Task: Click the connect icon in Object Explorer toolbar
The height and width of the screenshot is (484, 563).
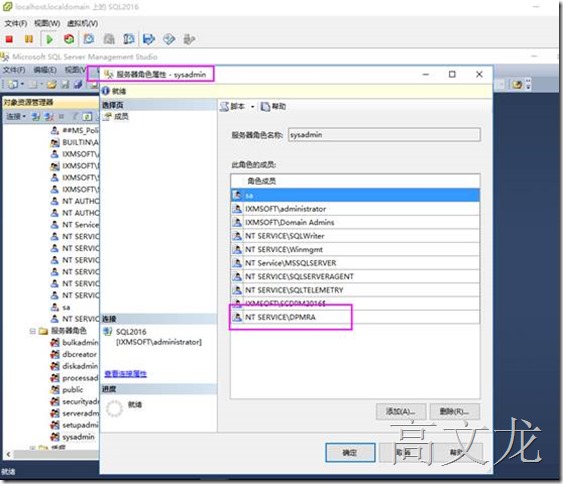Action: point(36,116)
